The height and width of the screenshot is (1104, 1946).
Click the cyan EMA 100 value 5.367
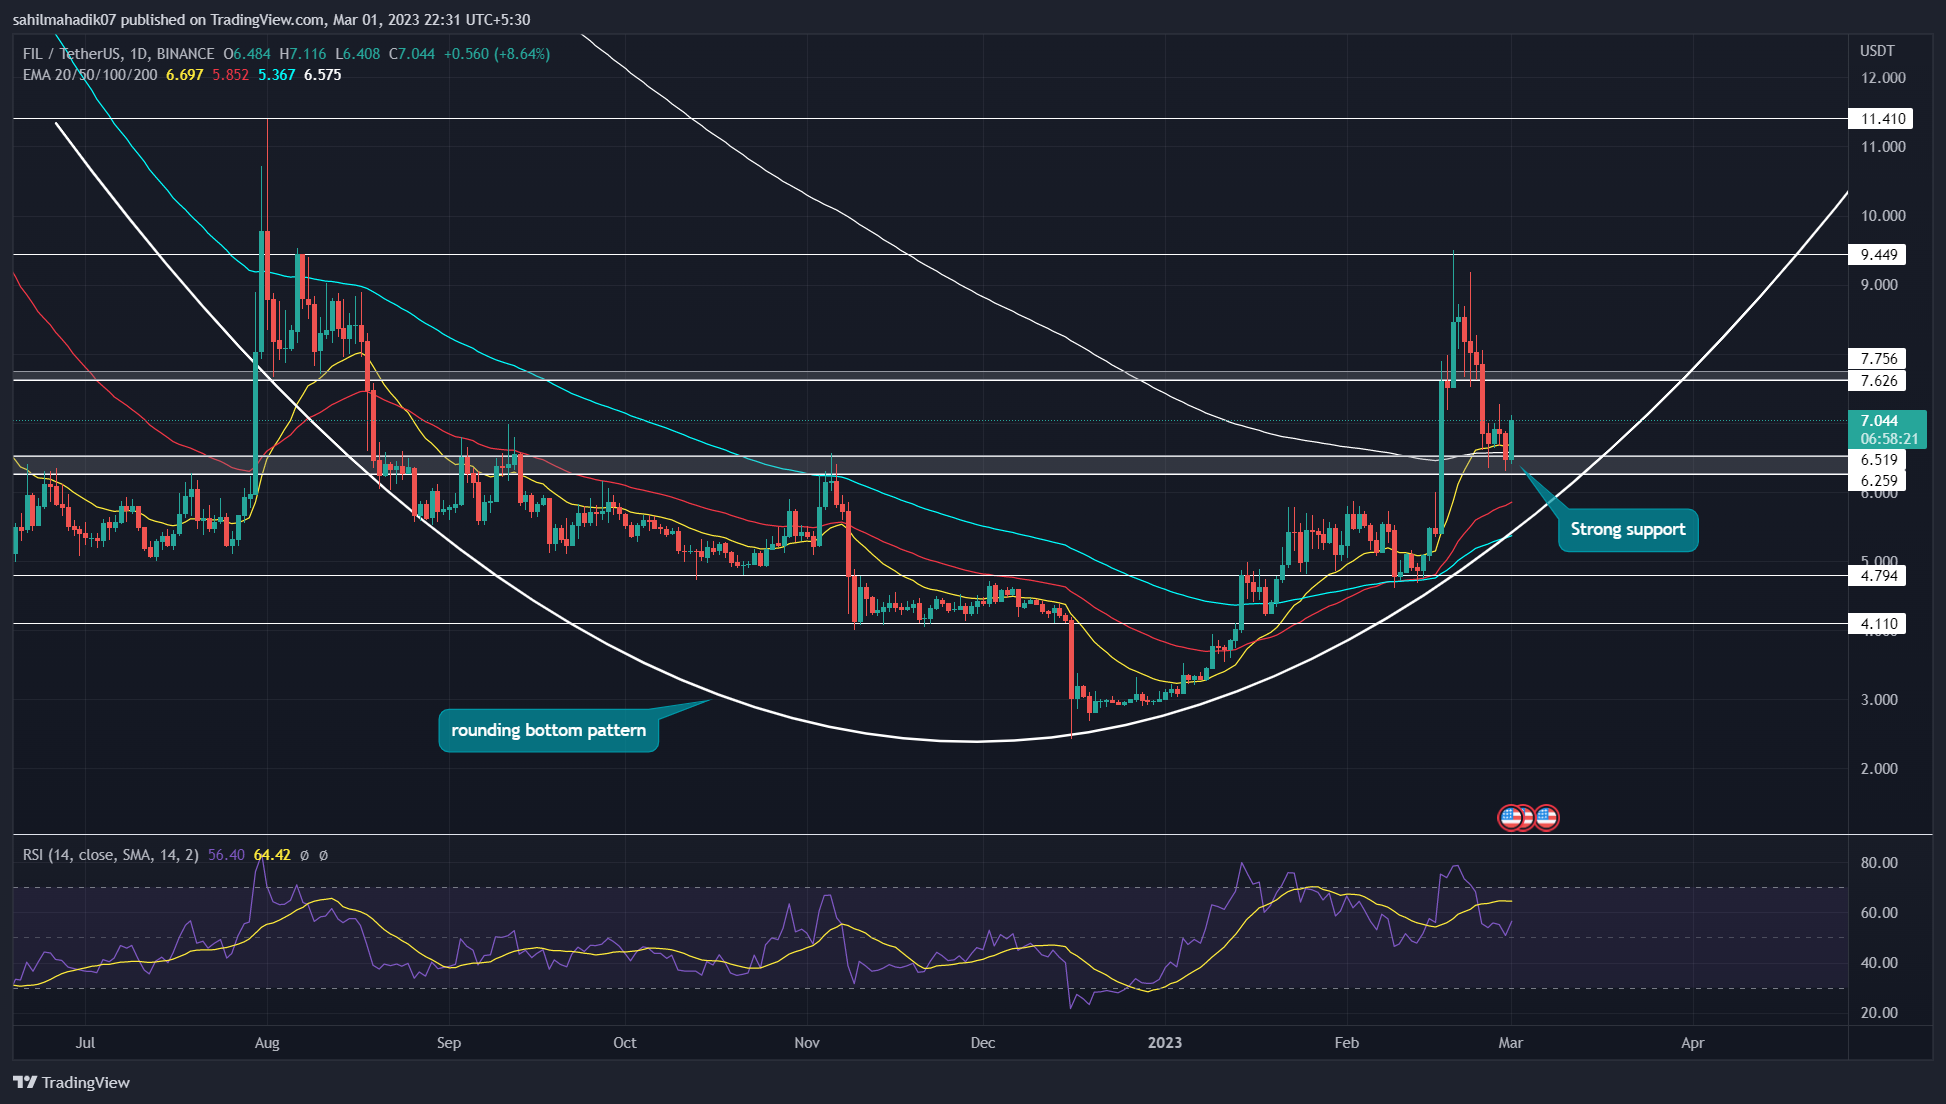point(276,75)
